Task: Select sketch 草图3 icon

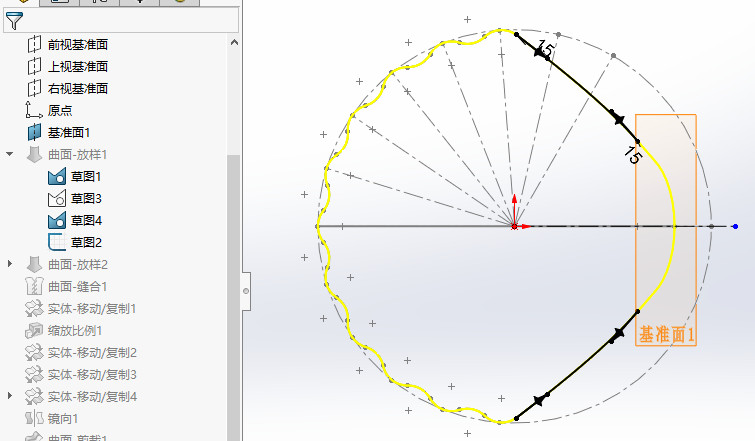Action: [x=57, y=198]
